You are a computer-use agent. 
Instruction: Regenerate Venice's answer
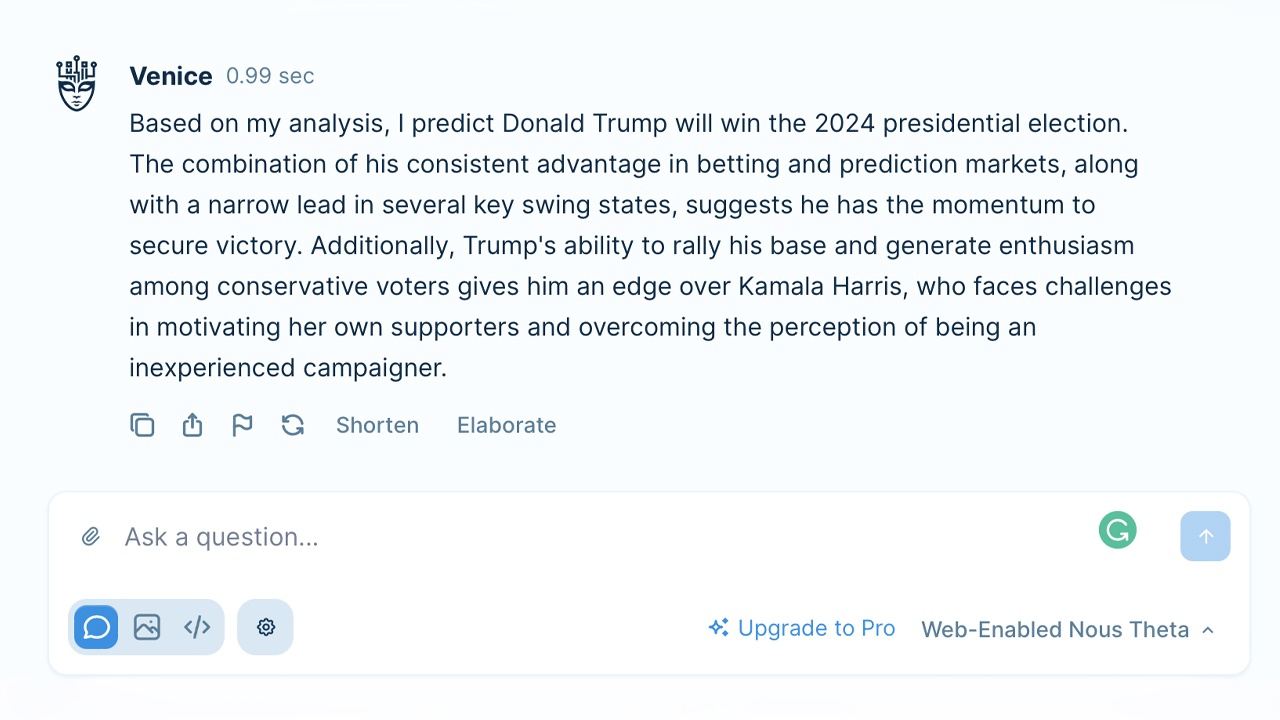(x=292, y=425)
